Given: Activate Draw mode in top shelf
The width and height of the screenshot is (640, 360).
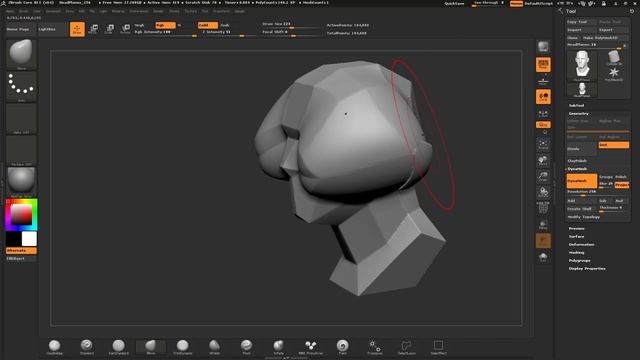Looking at the screenshot, I should pyautogui.click(x=77, y=29).
